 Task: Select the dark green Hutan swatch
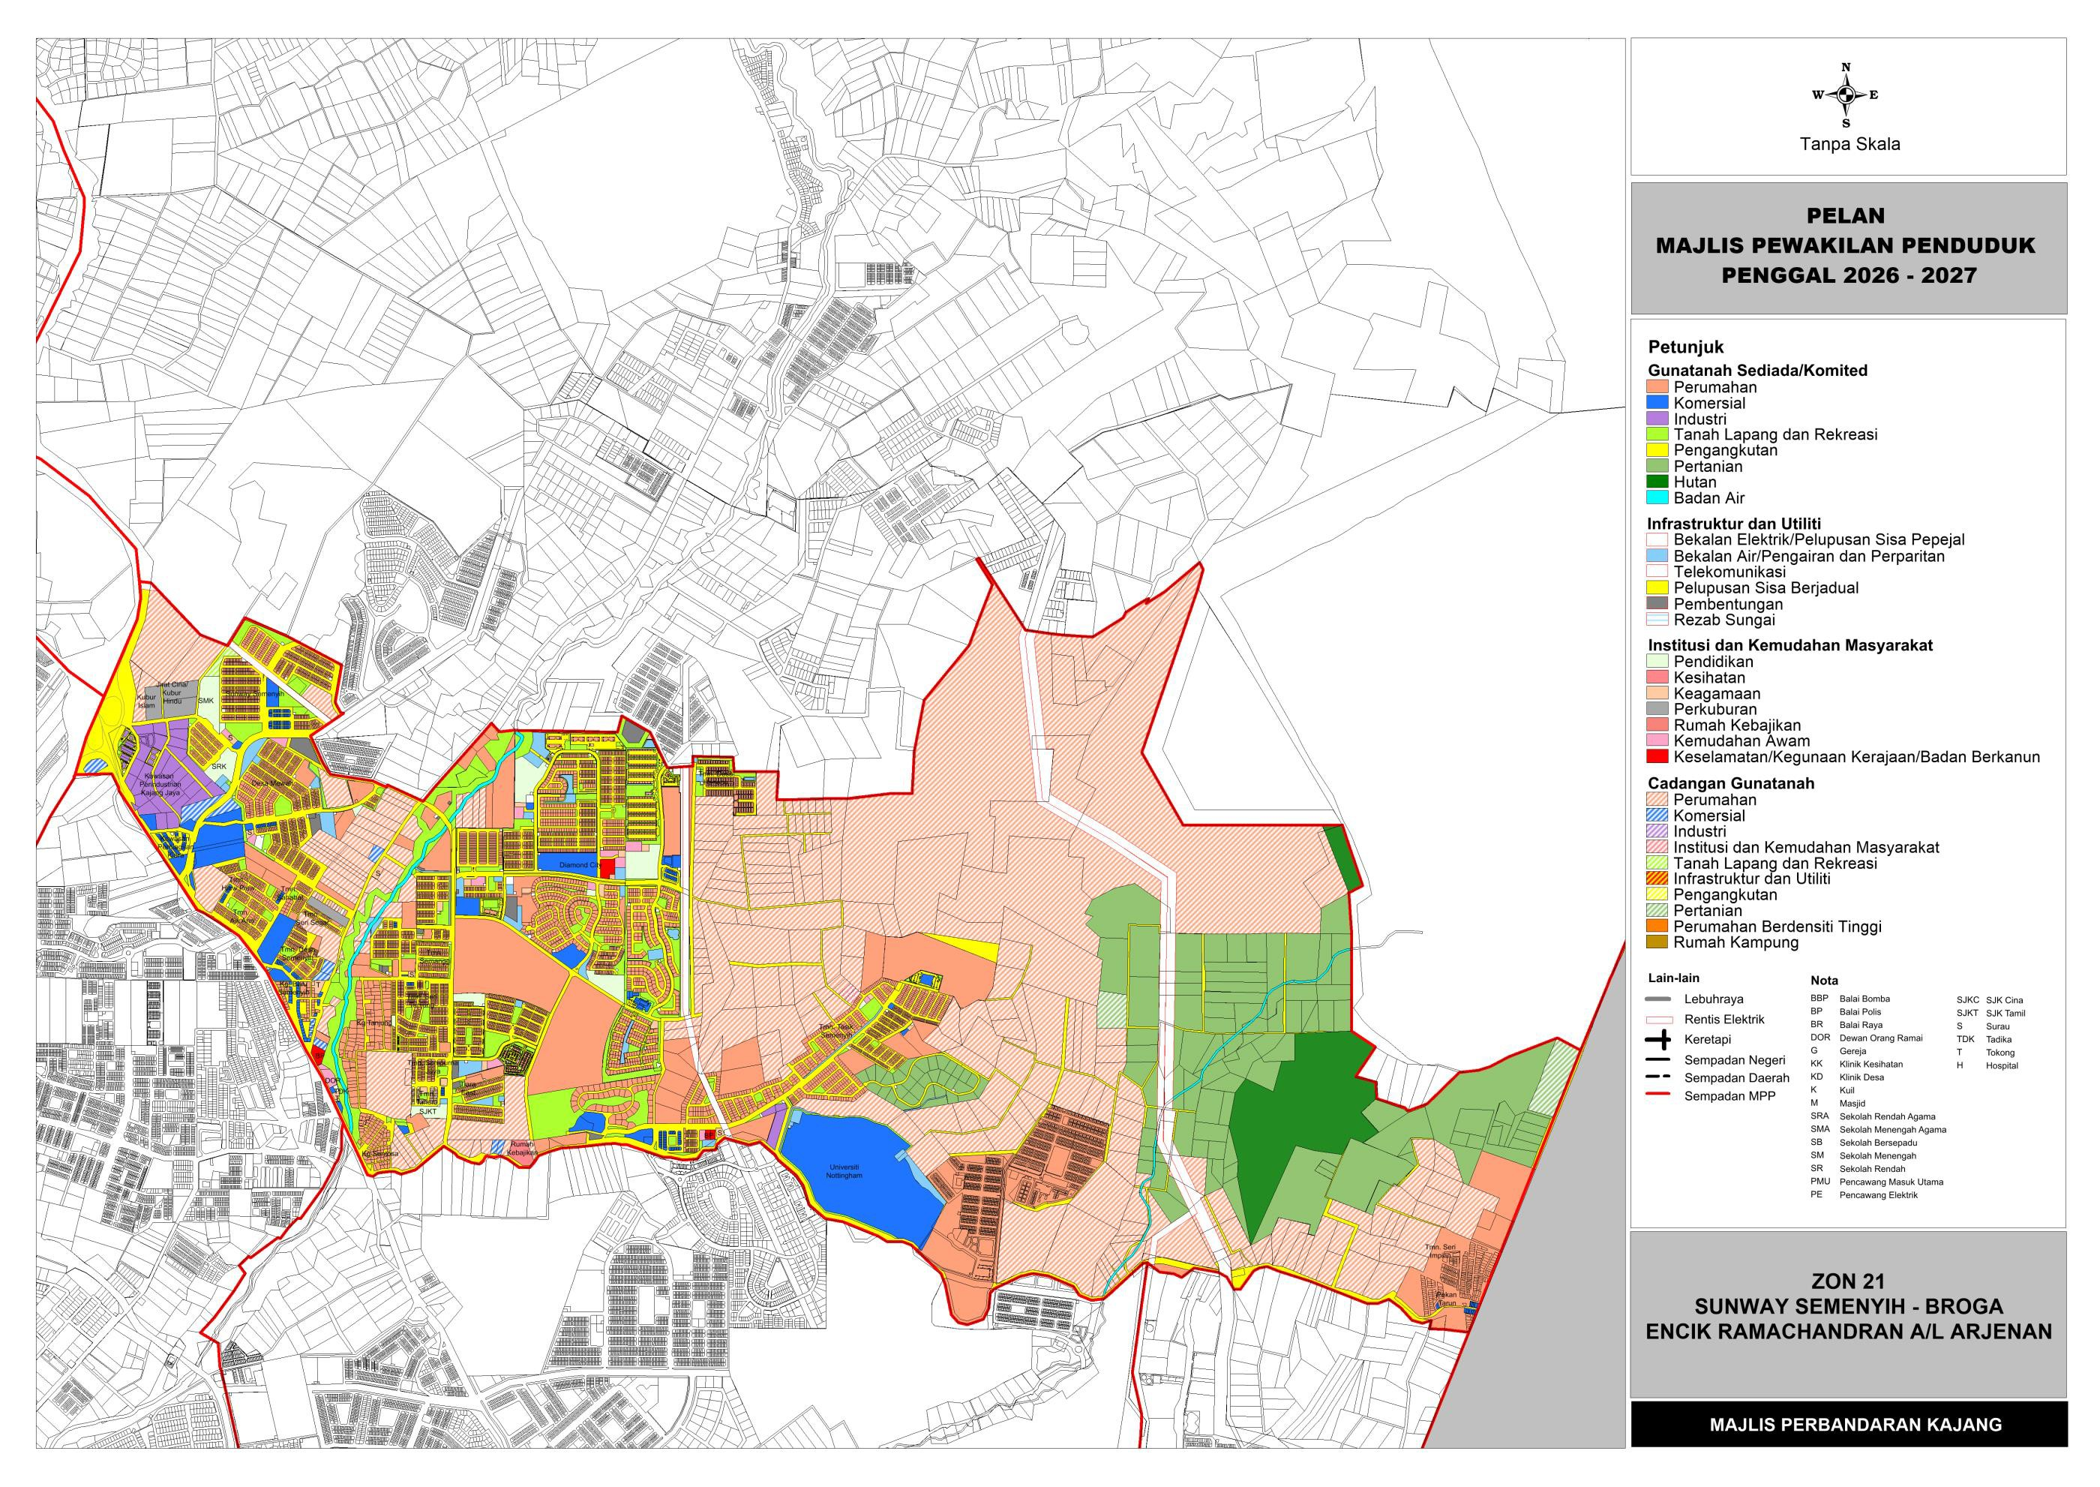(1657, 482)
